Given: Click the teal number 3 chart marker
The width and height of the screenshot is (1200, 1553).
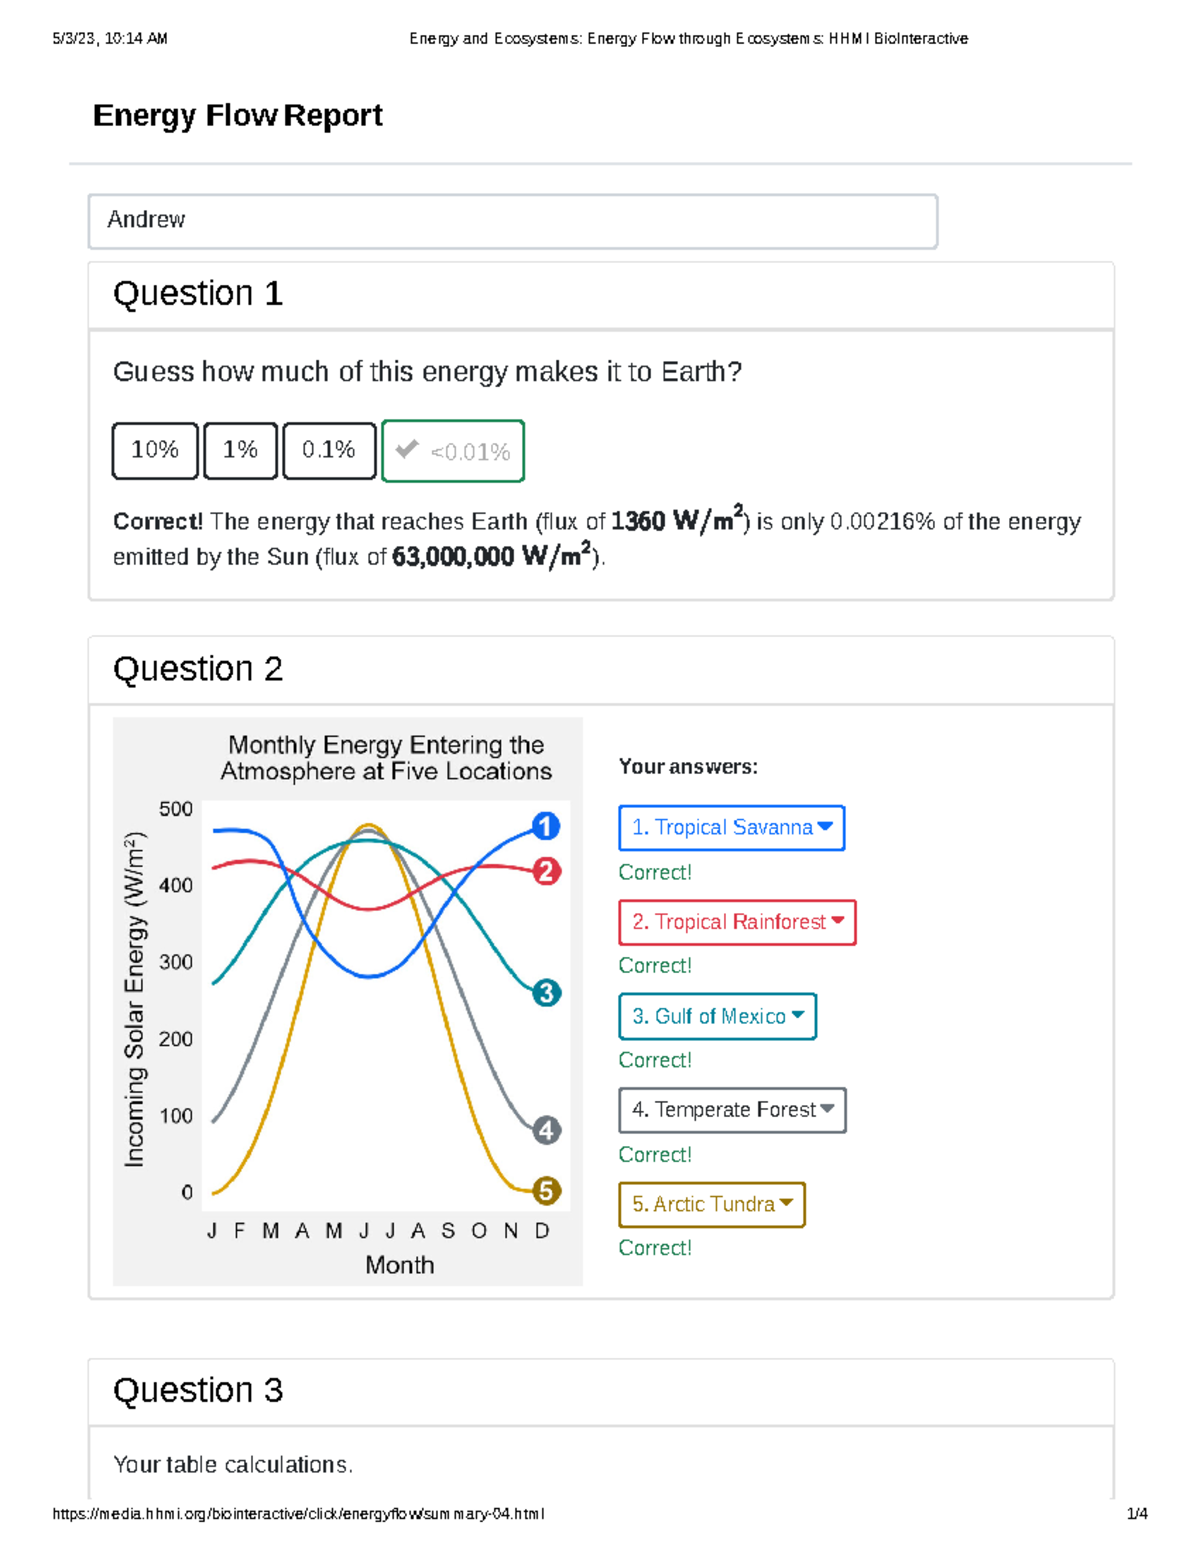Looking at the screenshot, I should click(x=546, y=993).
